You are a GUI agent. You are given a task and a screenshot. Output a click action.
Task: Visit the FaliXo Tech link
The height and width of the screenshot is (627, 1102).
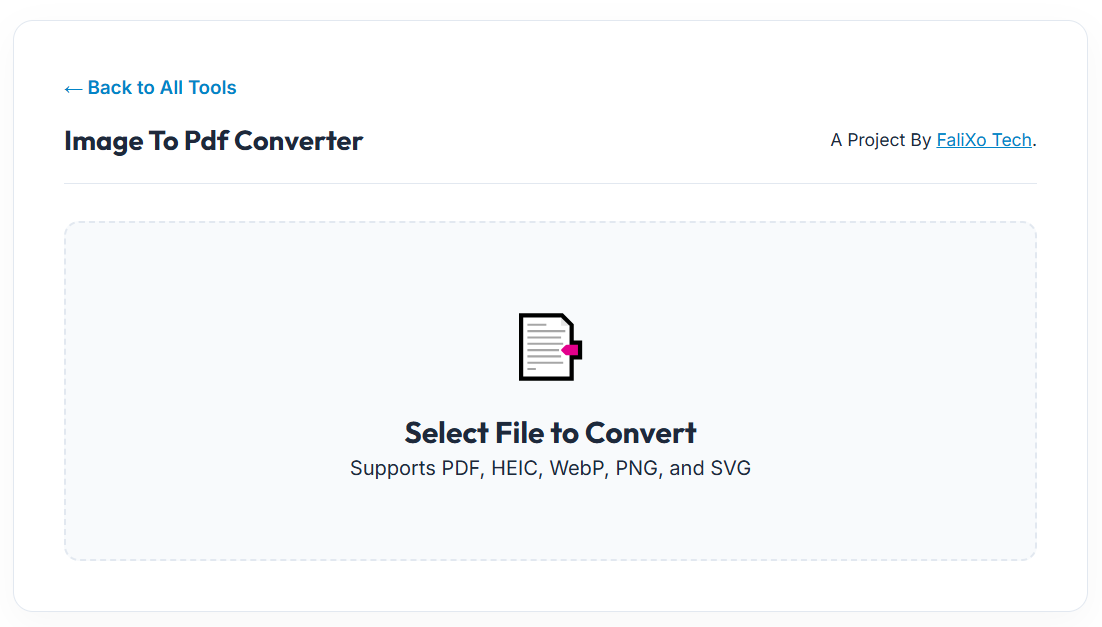(x=983, y=140)
